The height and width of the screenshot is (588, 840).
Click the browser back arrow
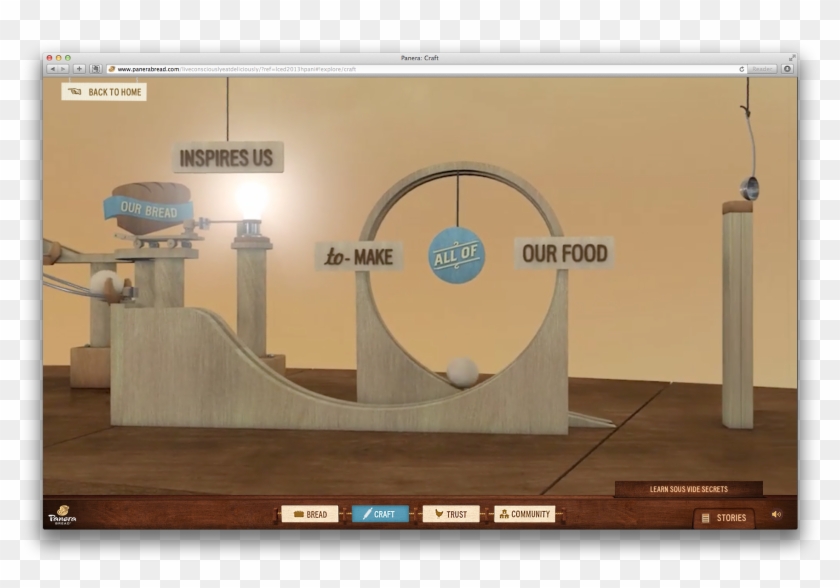52,69
